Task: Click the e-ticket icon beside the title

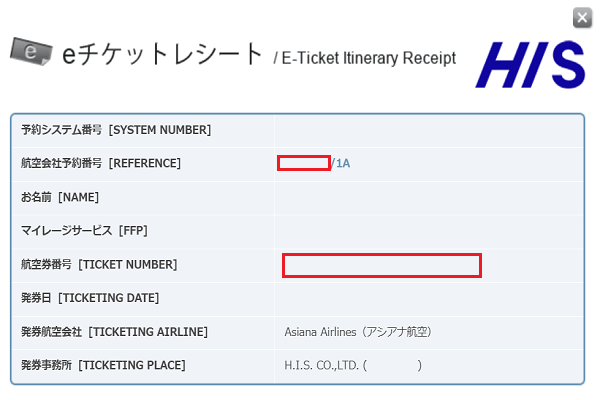Action: [x=29, y=50]
